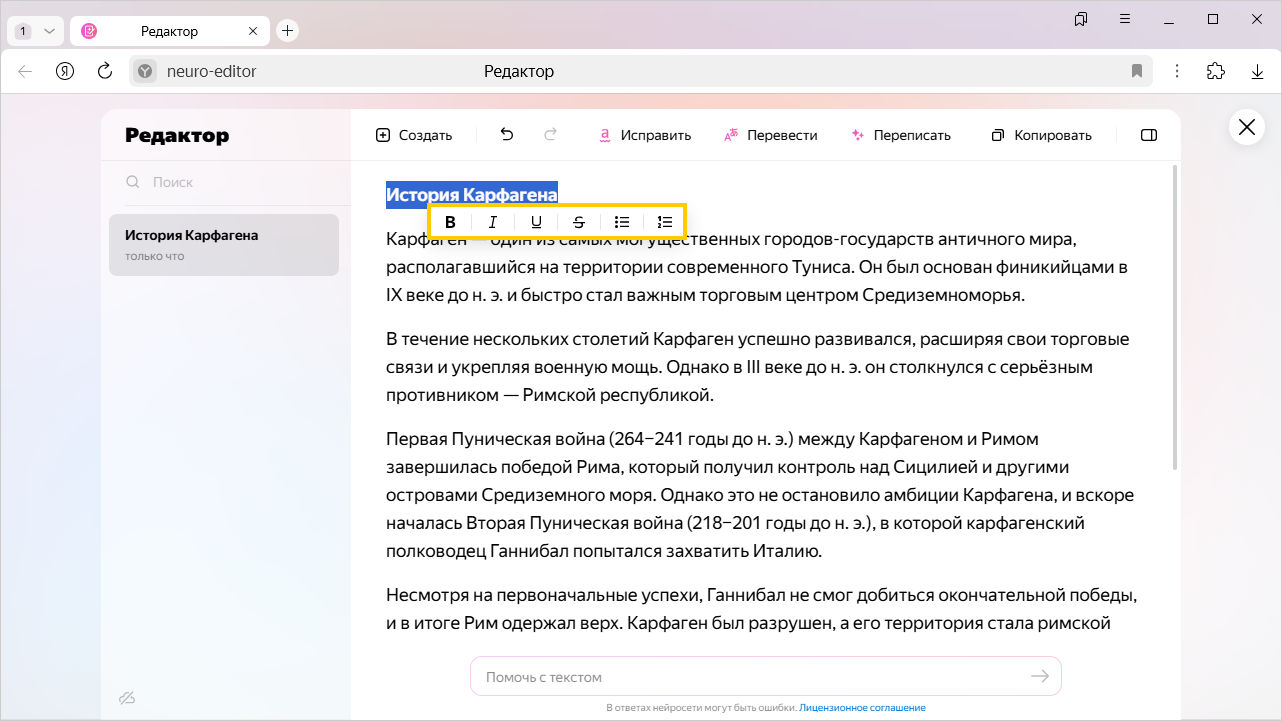This screenshot has height=721, width=1282.
Task: Convert selection to numbered list
Action: tap(665, 222)
